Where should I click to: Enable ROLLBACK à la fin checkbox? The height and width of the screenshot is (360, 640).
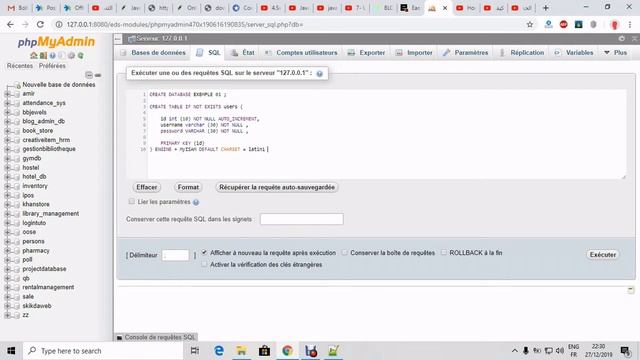(x=444, y=253)
